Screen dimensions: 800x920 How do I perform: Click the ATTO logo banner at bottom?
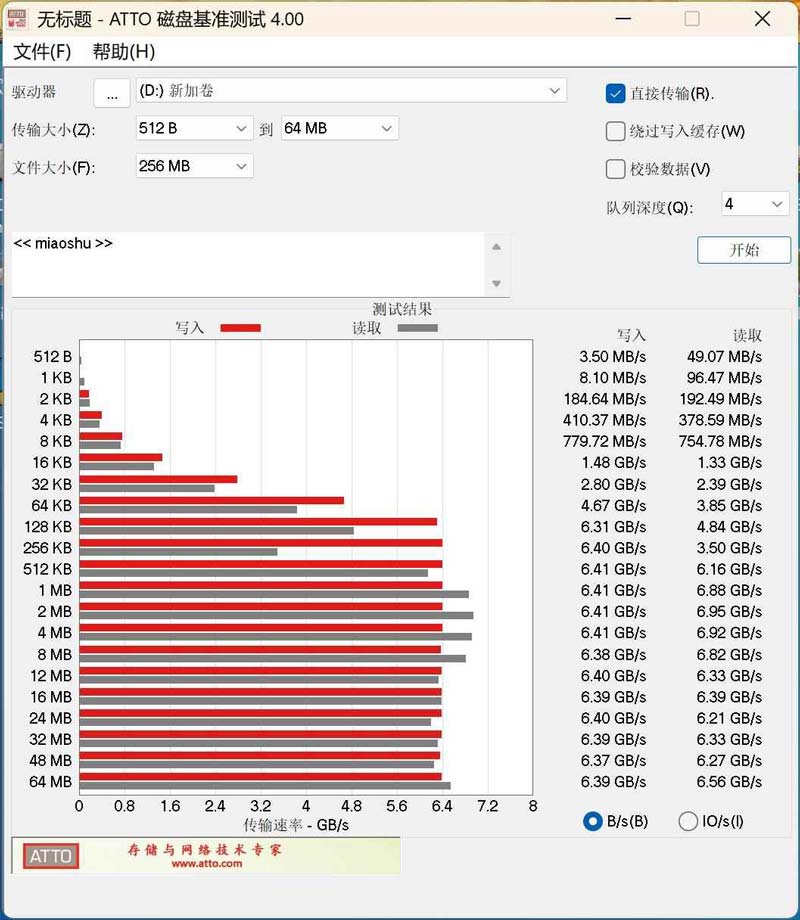(205, 855)
